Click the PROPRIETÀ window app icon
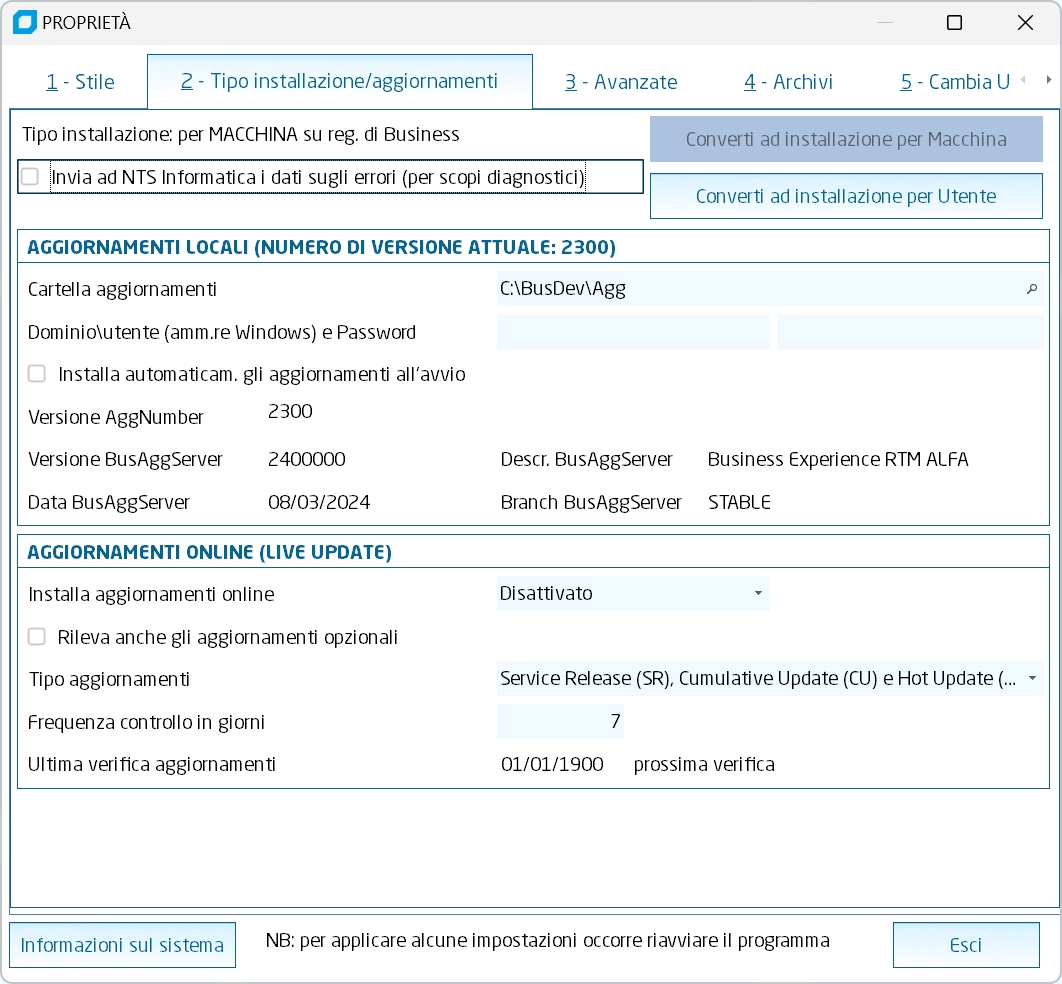Image resolution: width=1062 pixels, height=984 pixels. (x=25, y=22)
